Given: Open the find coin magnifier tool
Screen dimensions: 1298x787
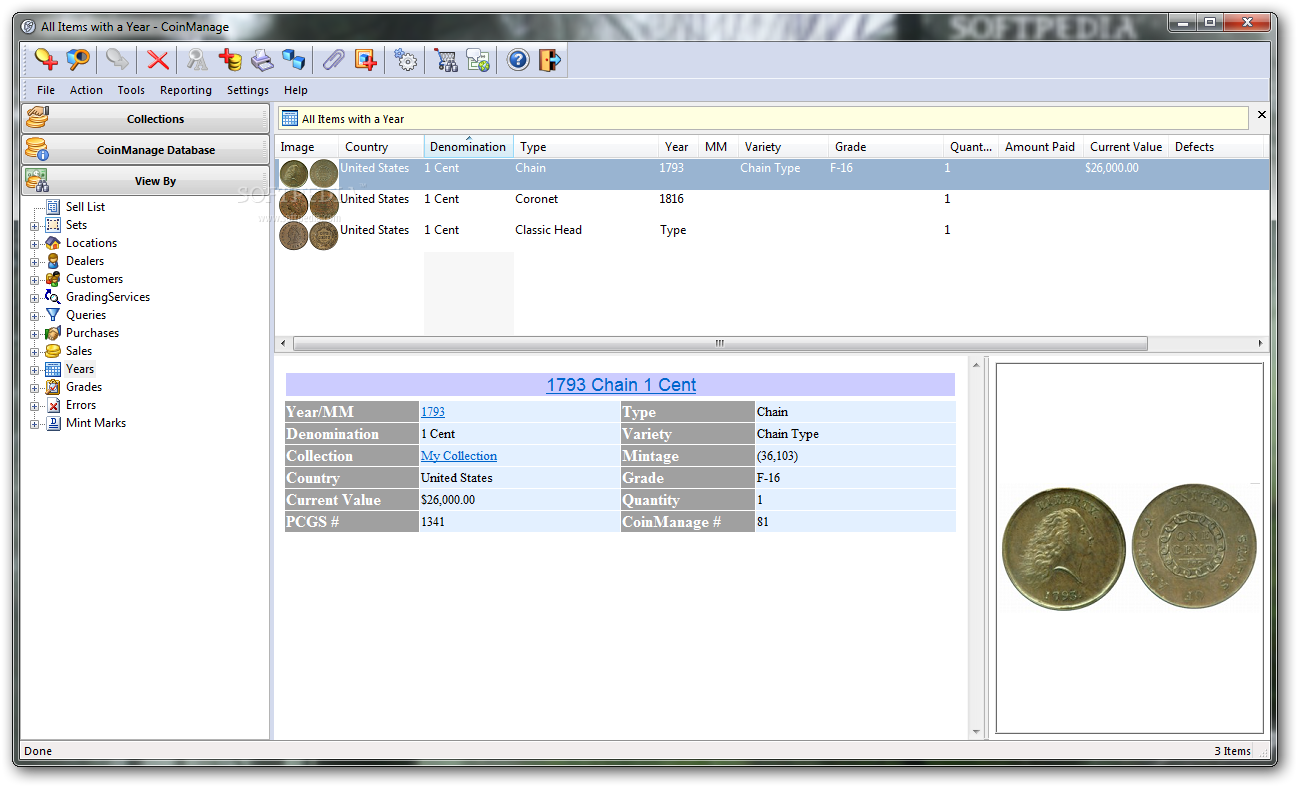Looking at the screenshot, I should tap(78, 60).
